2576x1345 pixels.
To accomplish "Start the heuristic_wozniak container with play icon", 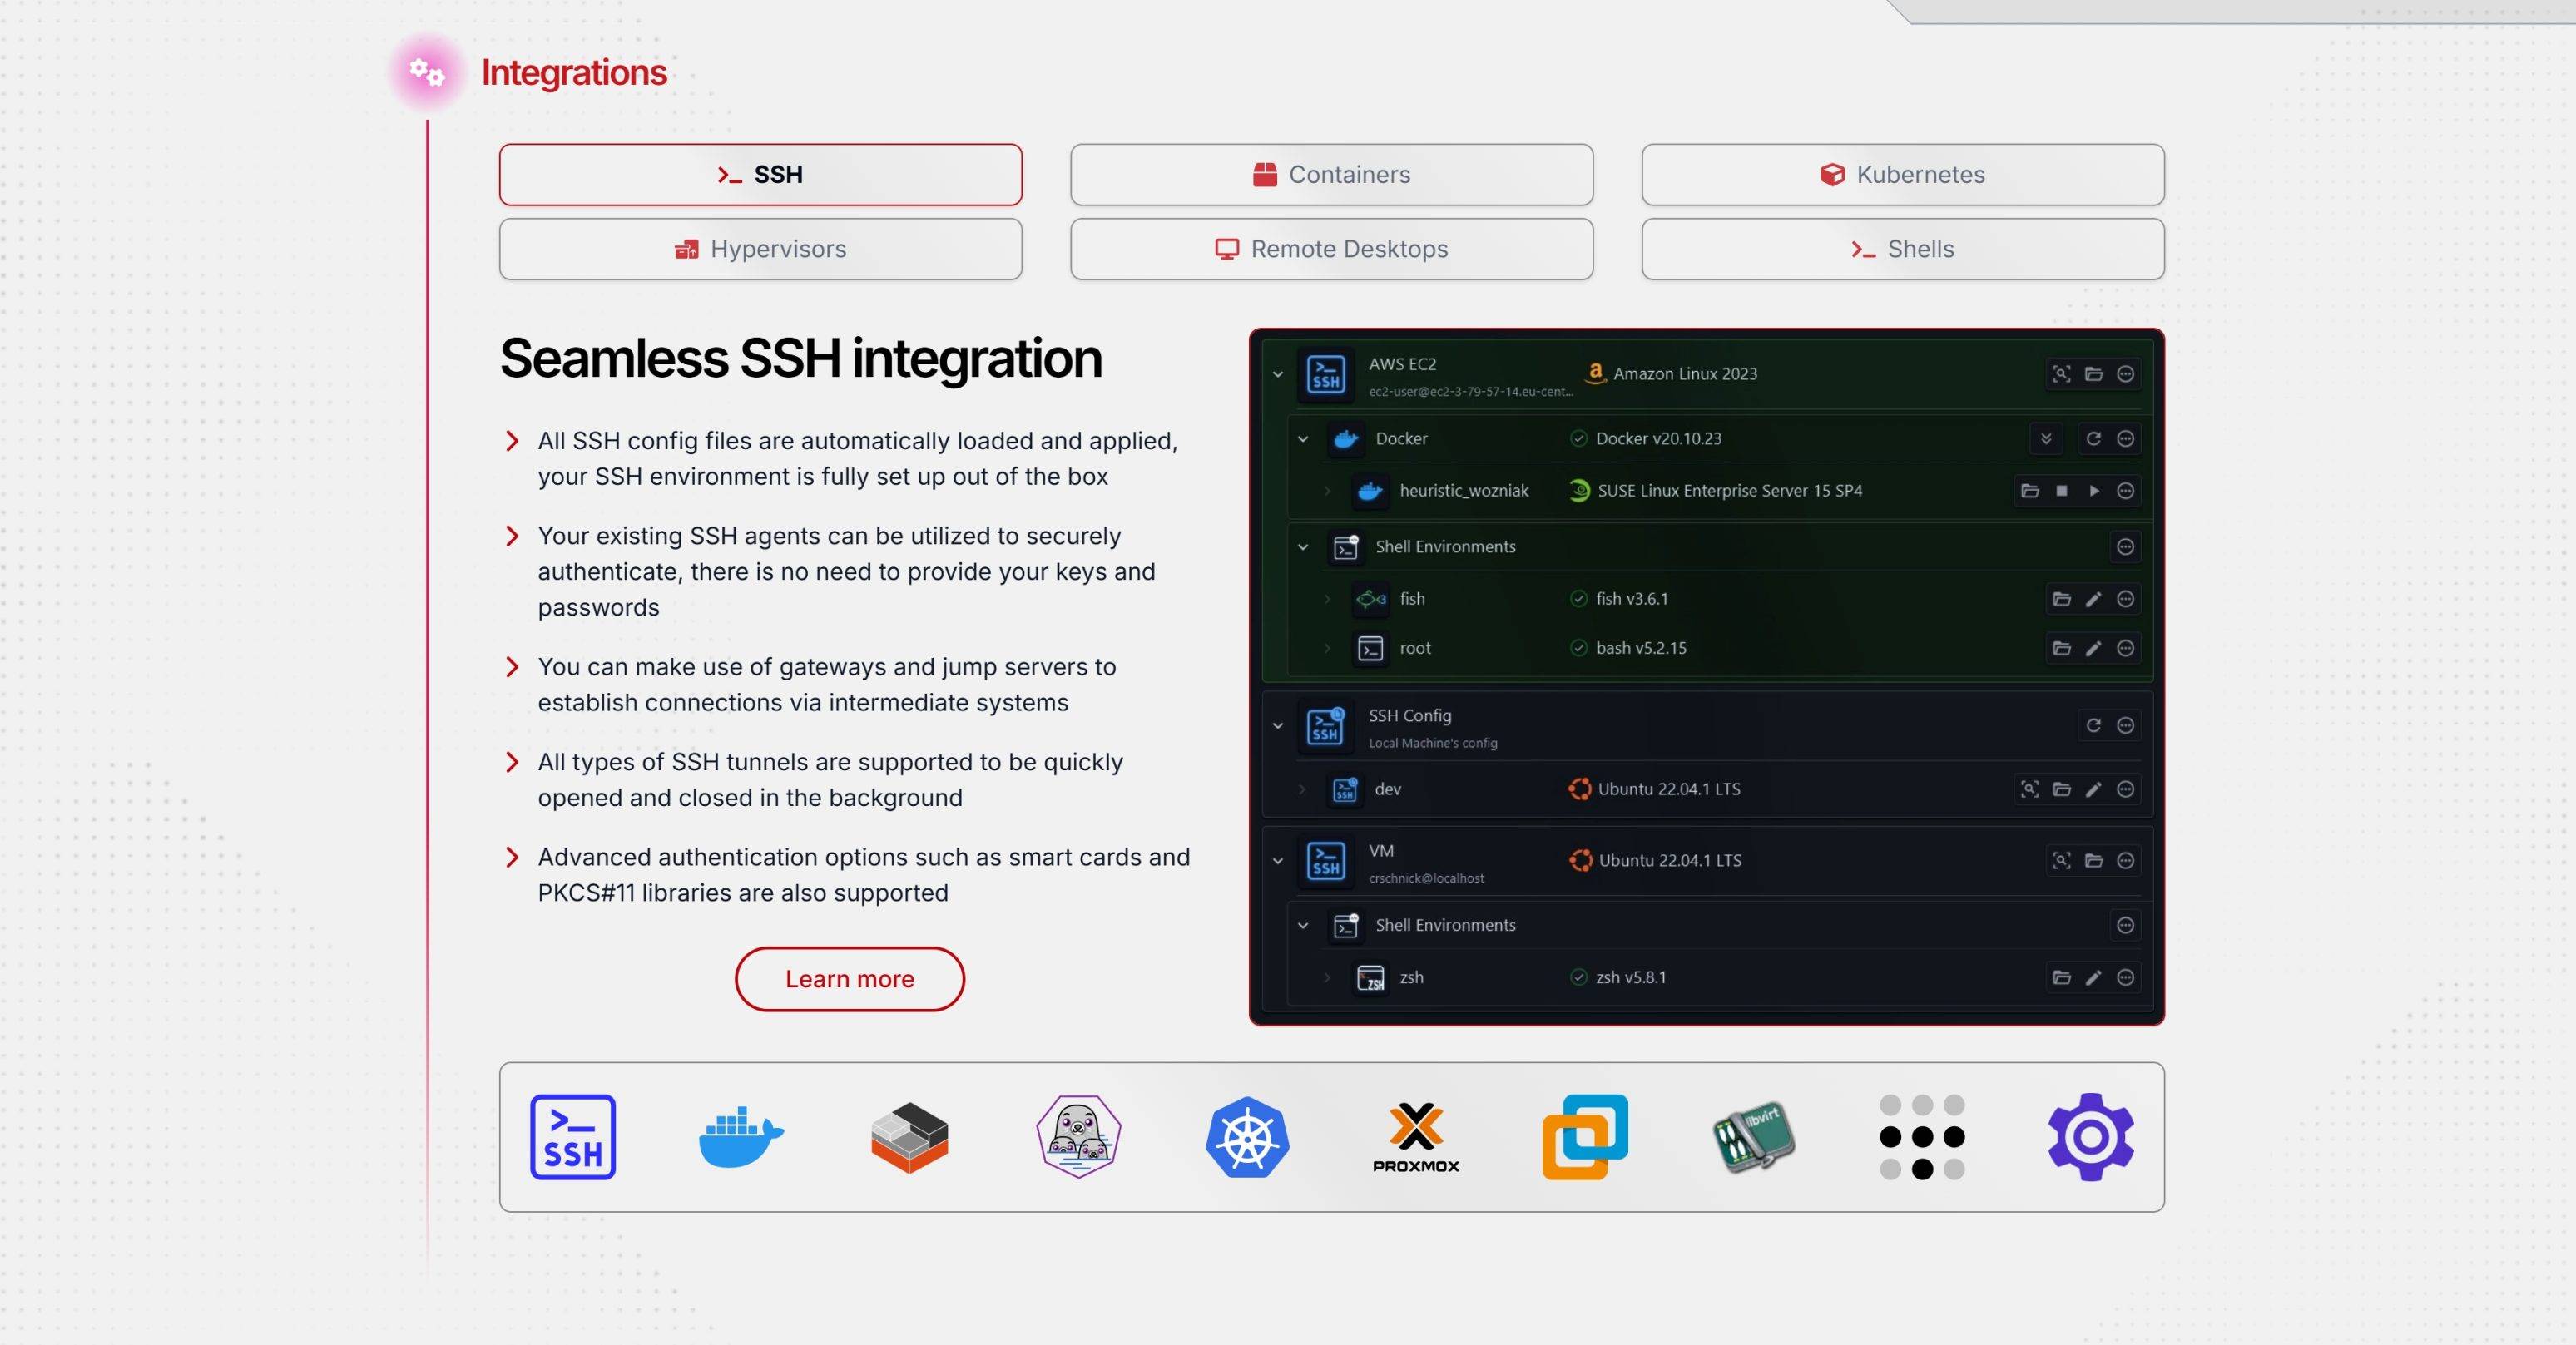I will [2094, 491].
